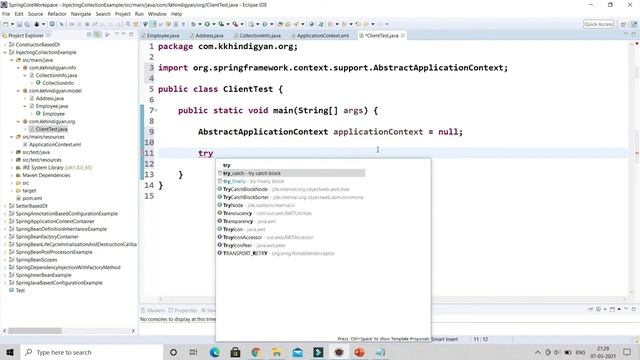Choose try_catch template proposal

pyautogui.click(x=291, y=173)
